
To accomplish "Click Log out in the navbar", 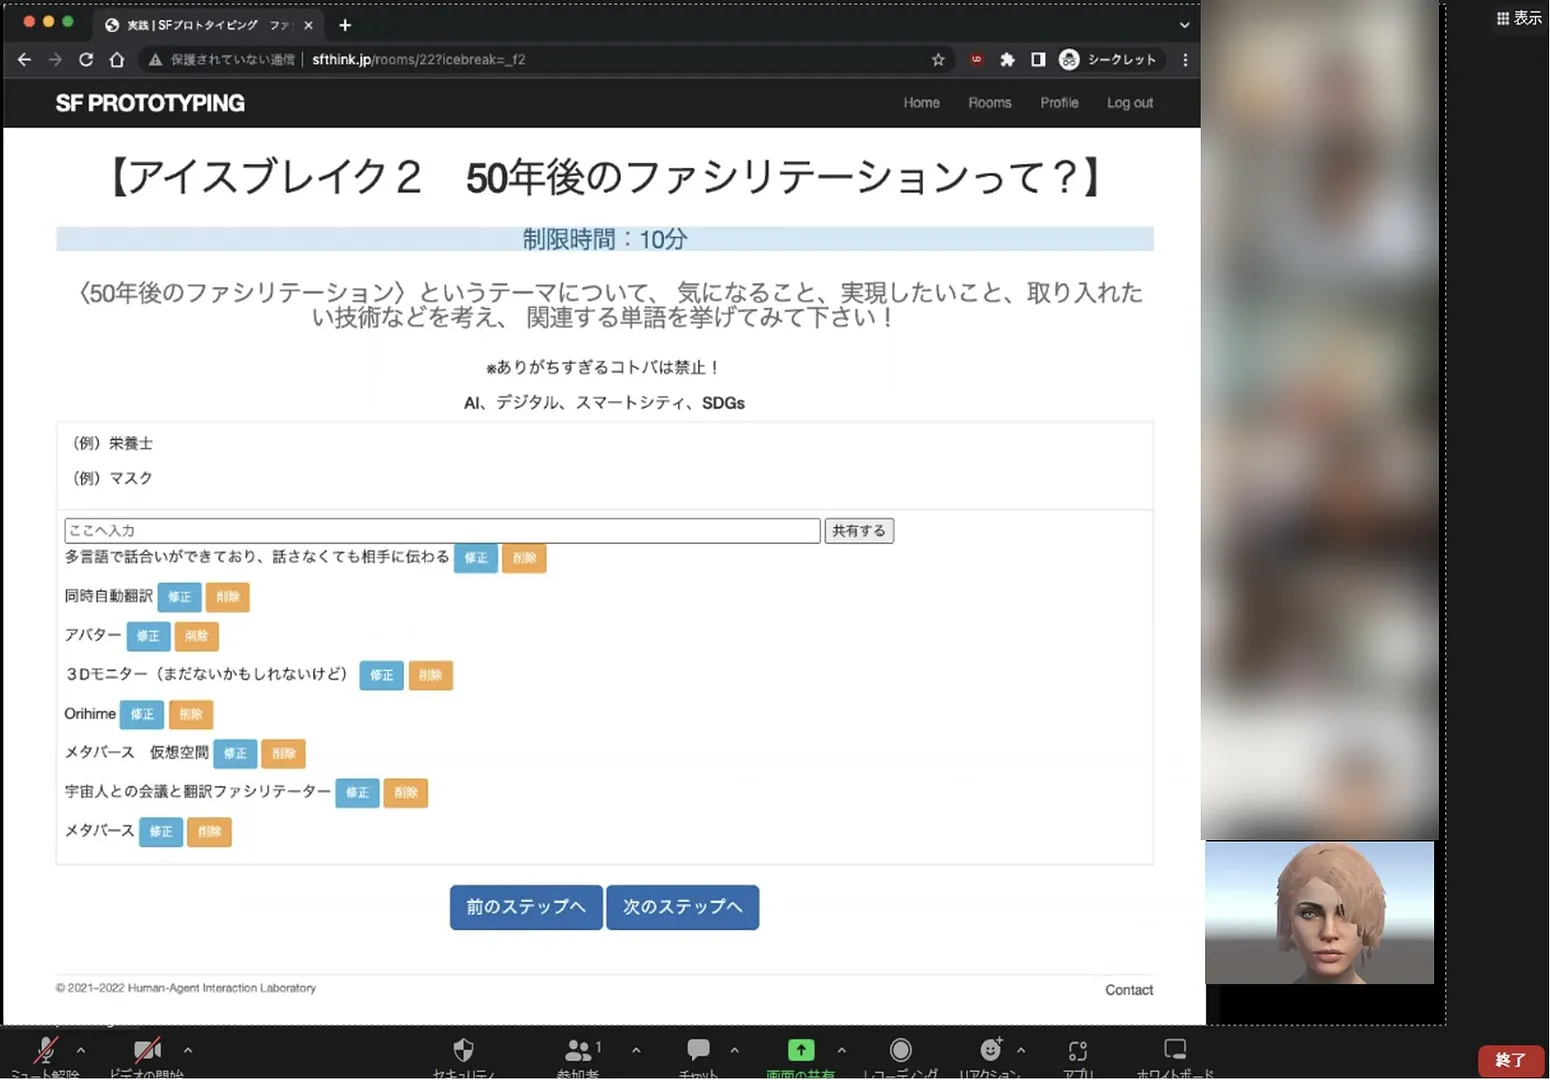I will pos(1130,103).
